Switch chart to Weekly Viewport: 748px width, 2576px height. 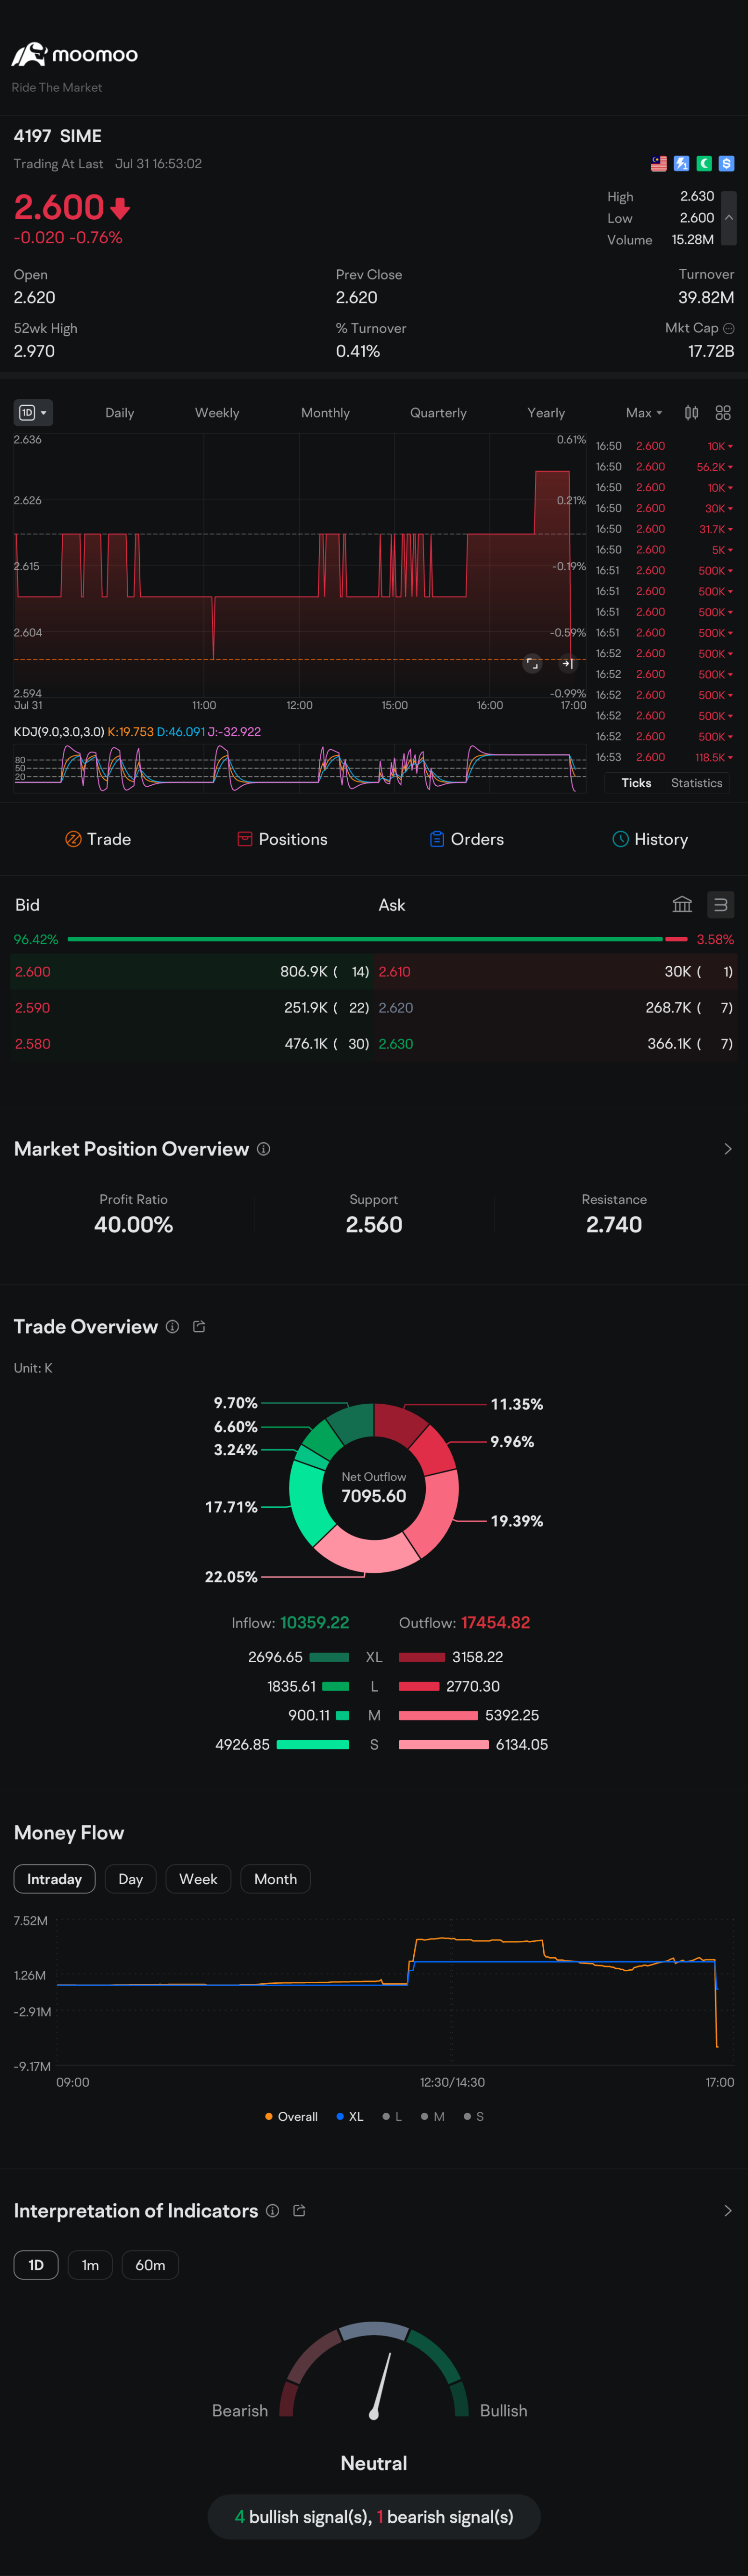pos(217,413)
